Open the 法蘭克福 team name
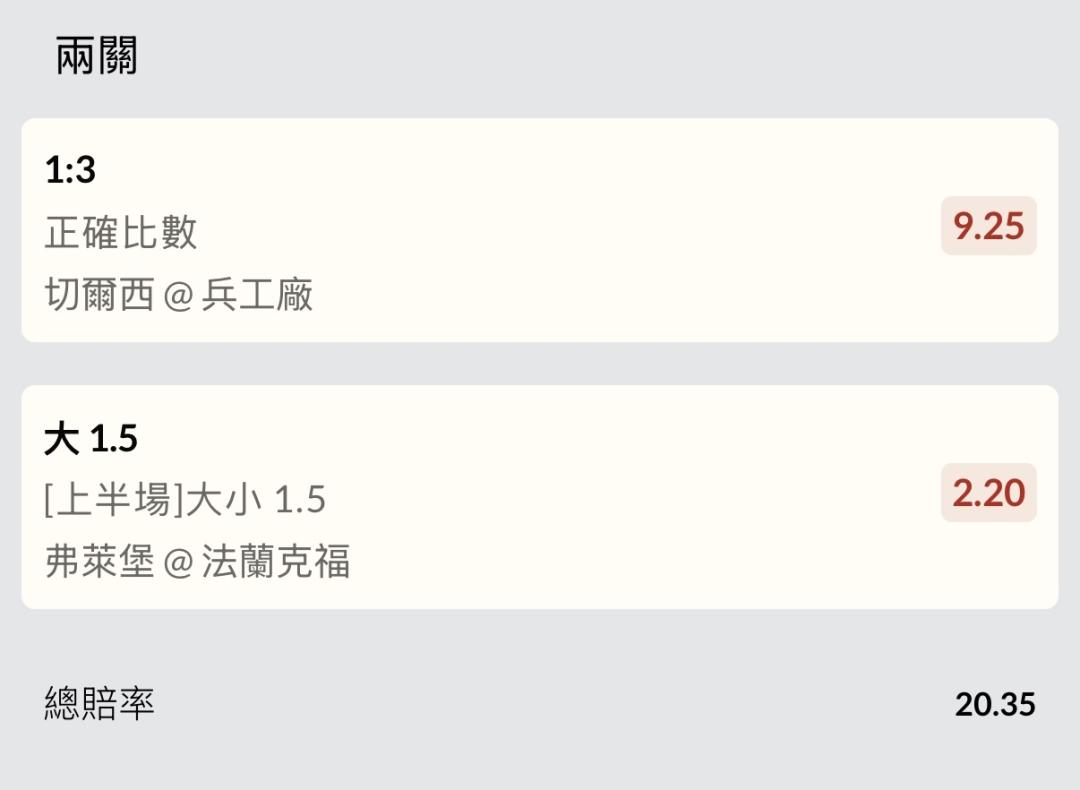The width and height of the screenshot is (1080, 790). (x=276, y=562)
